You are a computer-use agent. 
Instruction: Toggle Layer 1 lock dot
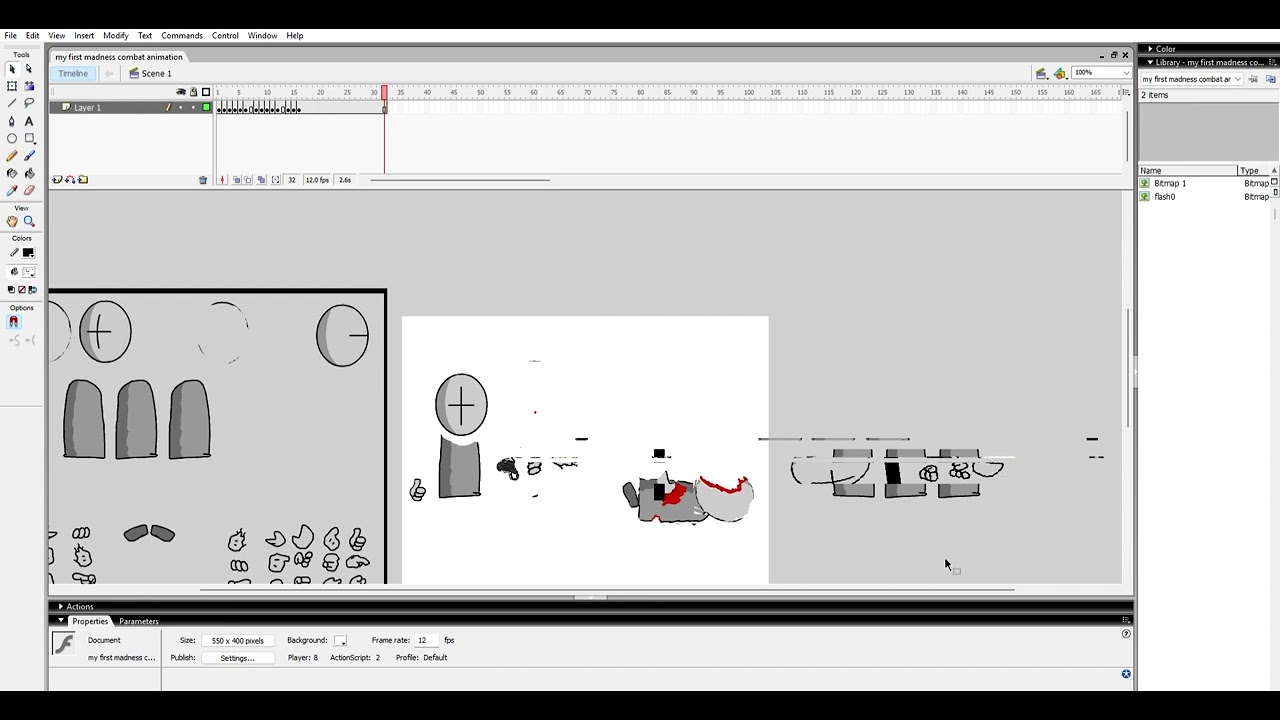coord(193,108)
